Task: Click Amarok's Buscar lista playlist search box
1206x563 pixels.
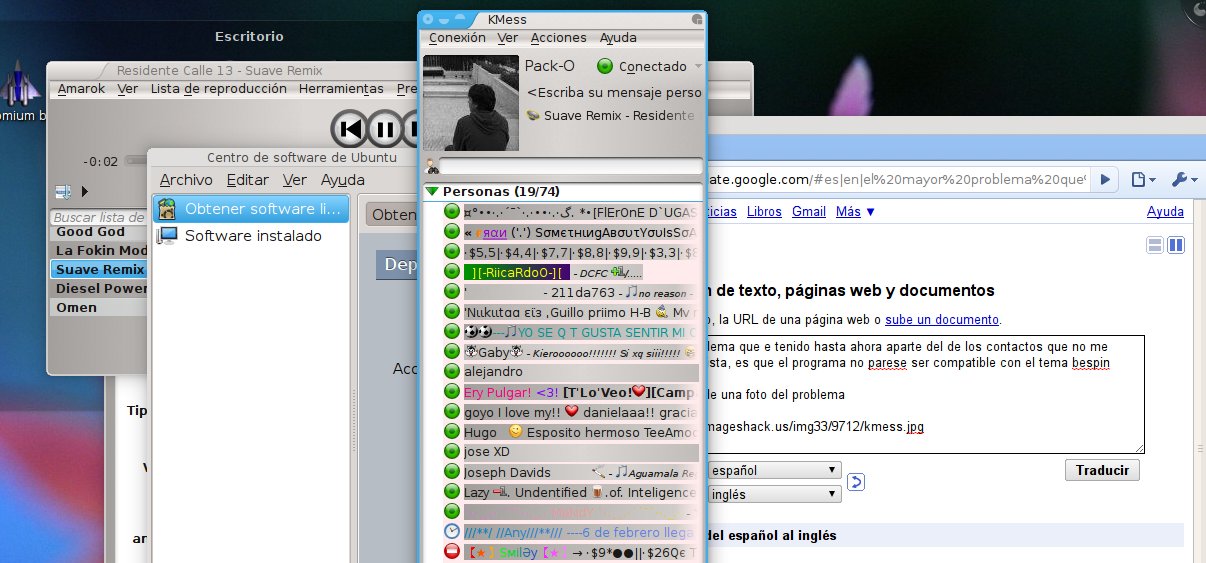Action: 97,217
